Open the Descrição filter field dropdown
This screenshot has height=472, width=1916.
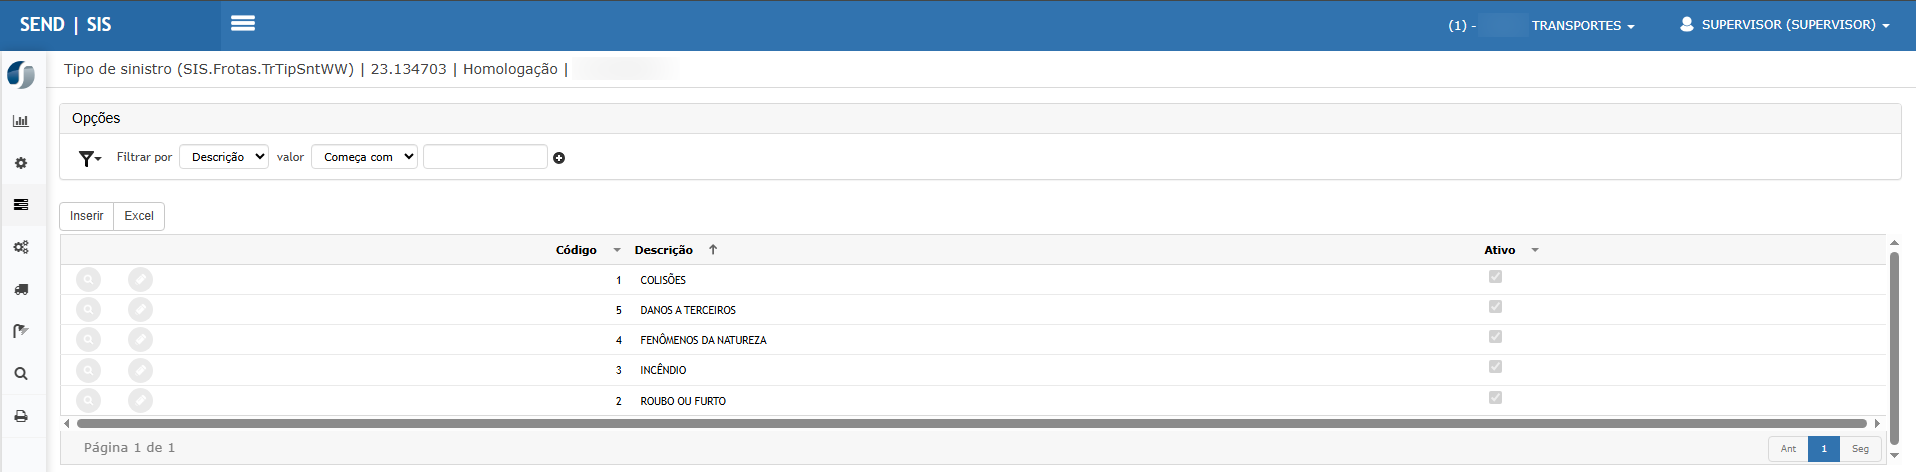tap(224, 157)
